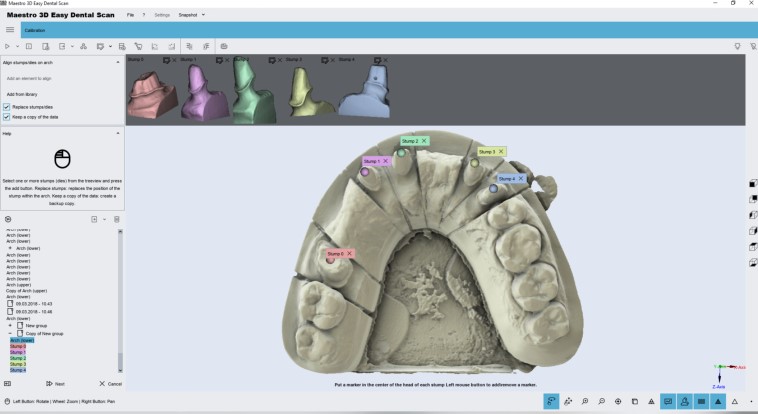
Task: Select the Calibration tab
Action: pos(35,30)
